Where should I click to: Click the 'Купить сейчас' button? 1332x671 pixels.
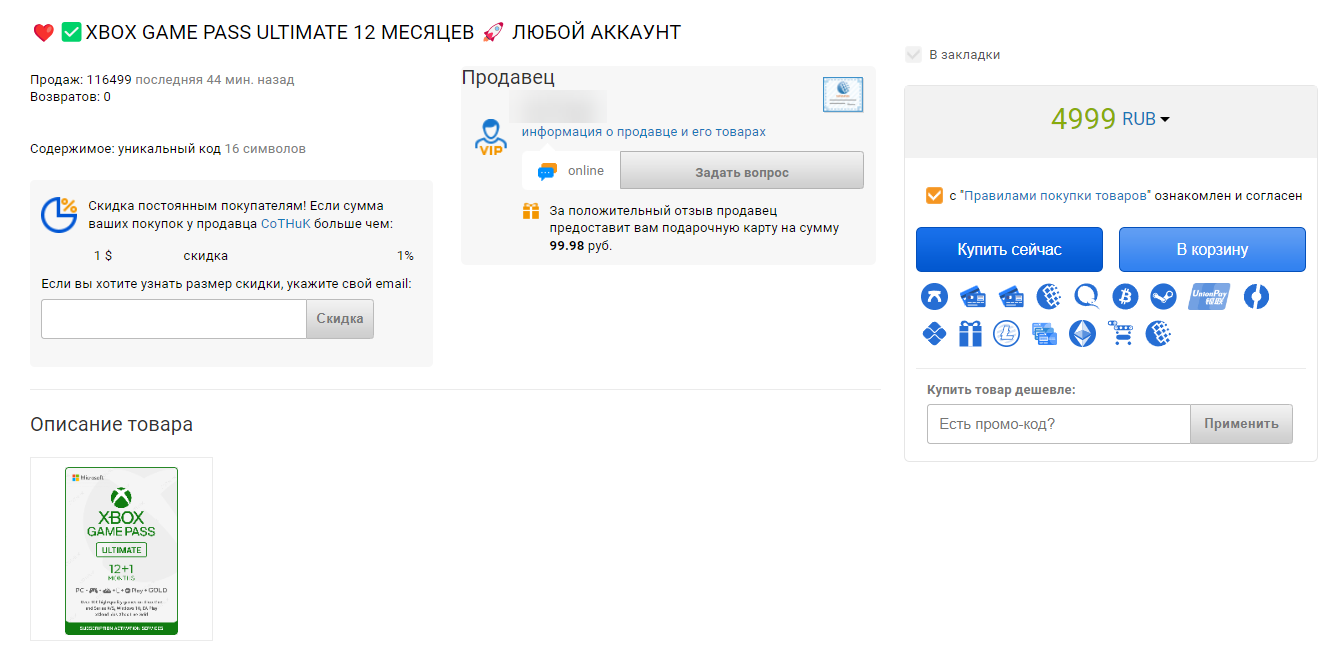click(x=1009, y=249)
